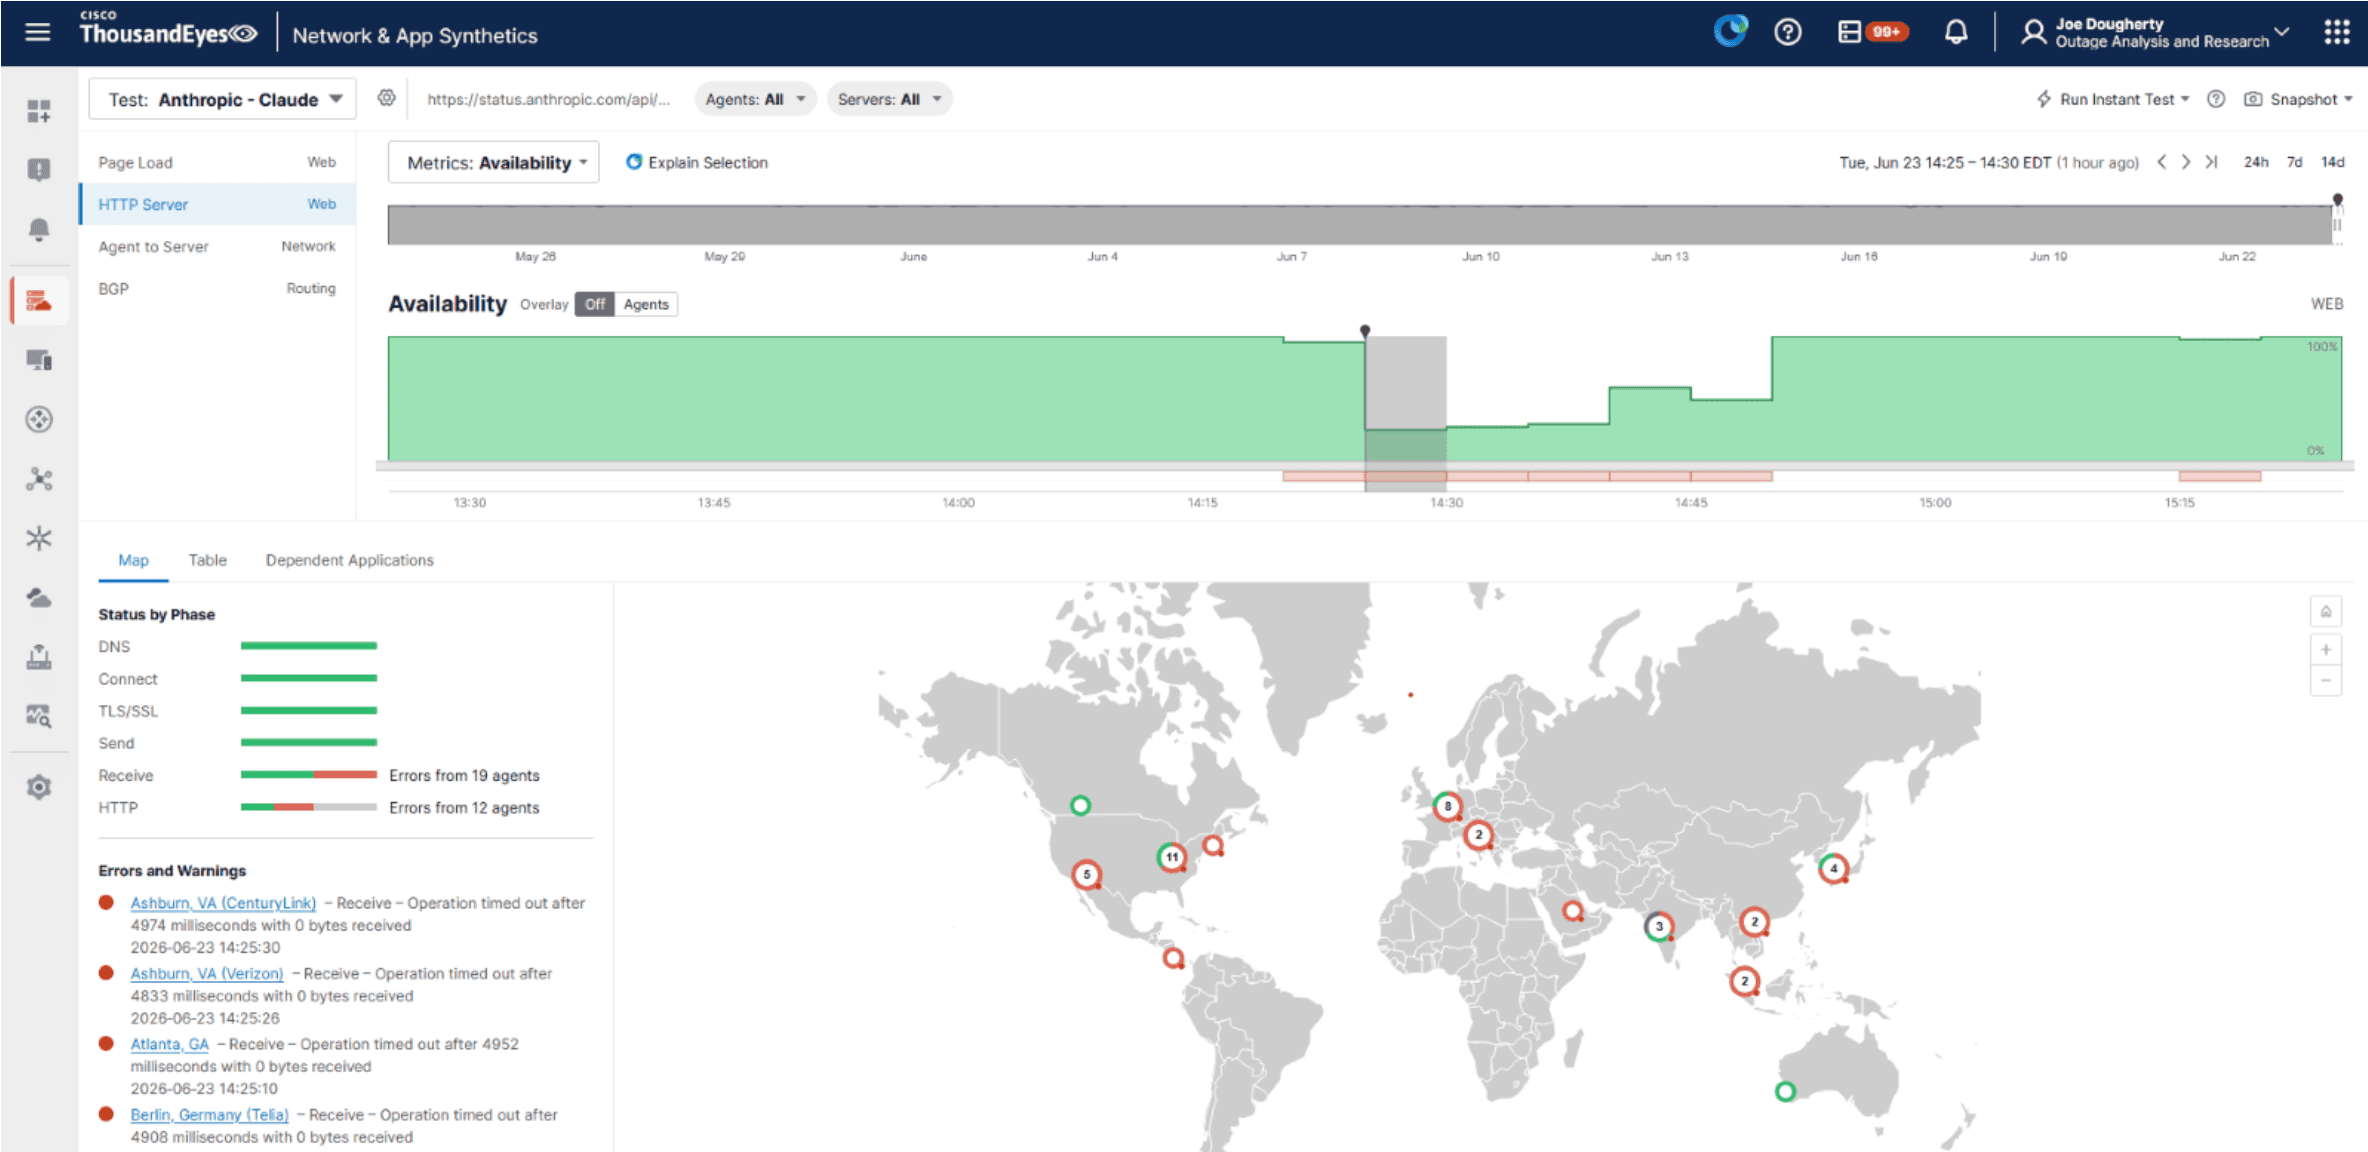Click the map home reset icon

[2326, 611]
